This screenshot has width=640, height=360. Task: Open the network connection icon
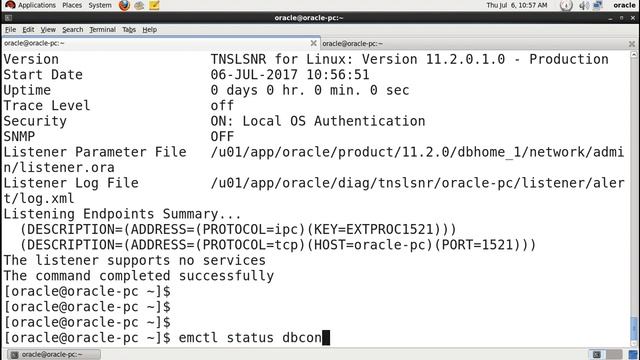click(x=598, y=5)
